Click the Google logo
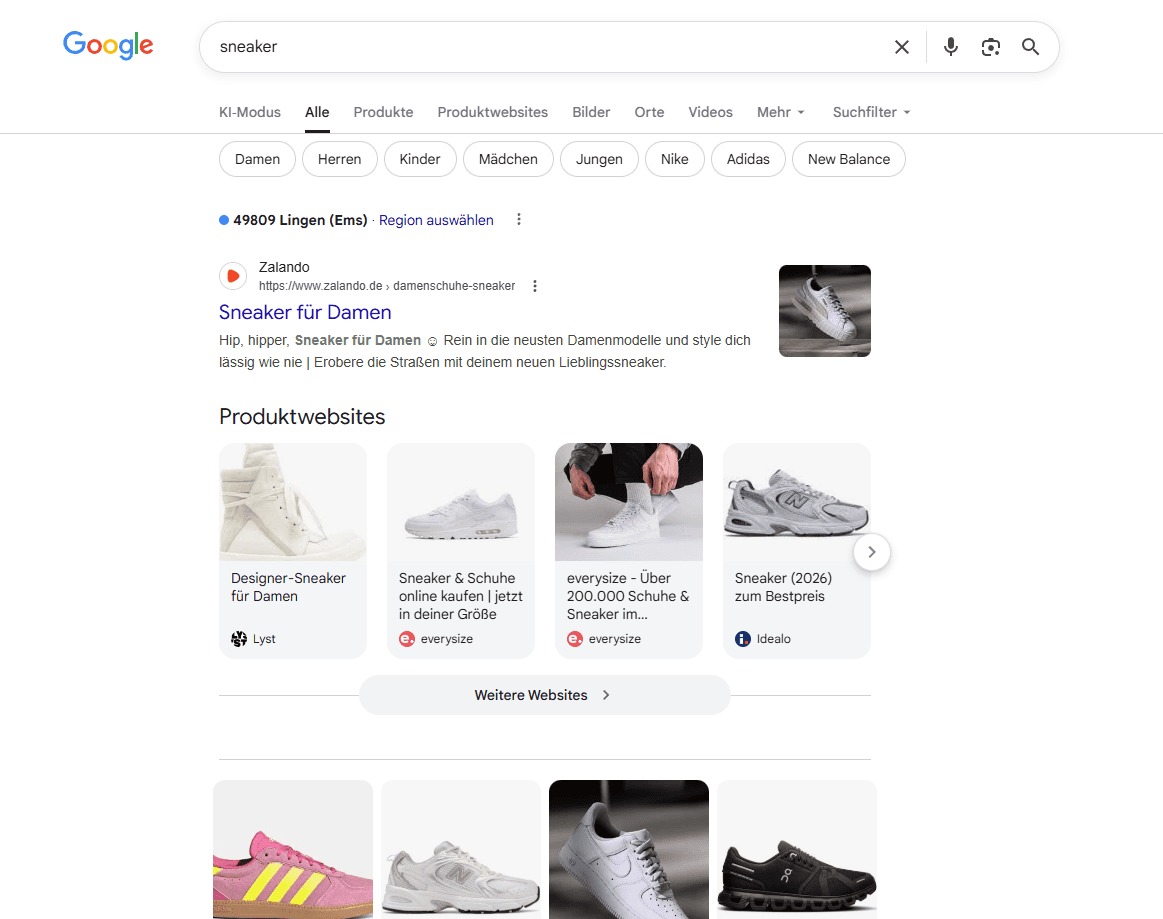The image size is (1163, 919). [108, 45]
